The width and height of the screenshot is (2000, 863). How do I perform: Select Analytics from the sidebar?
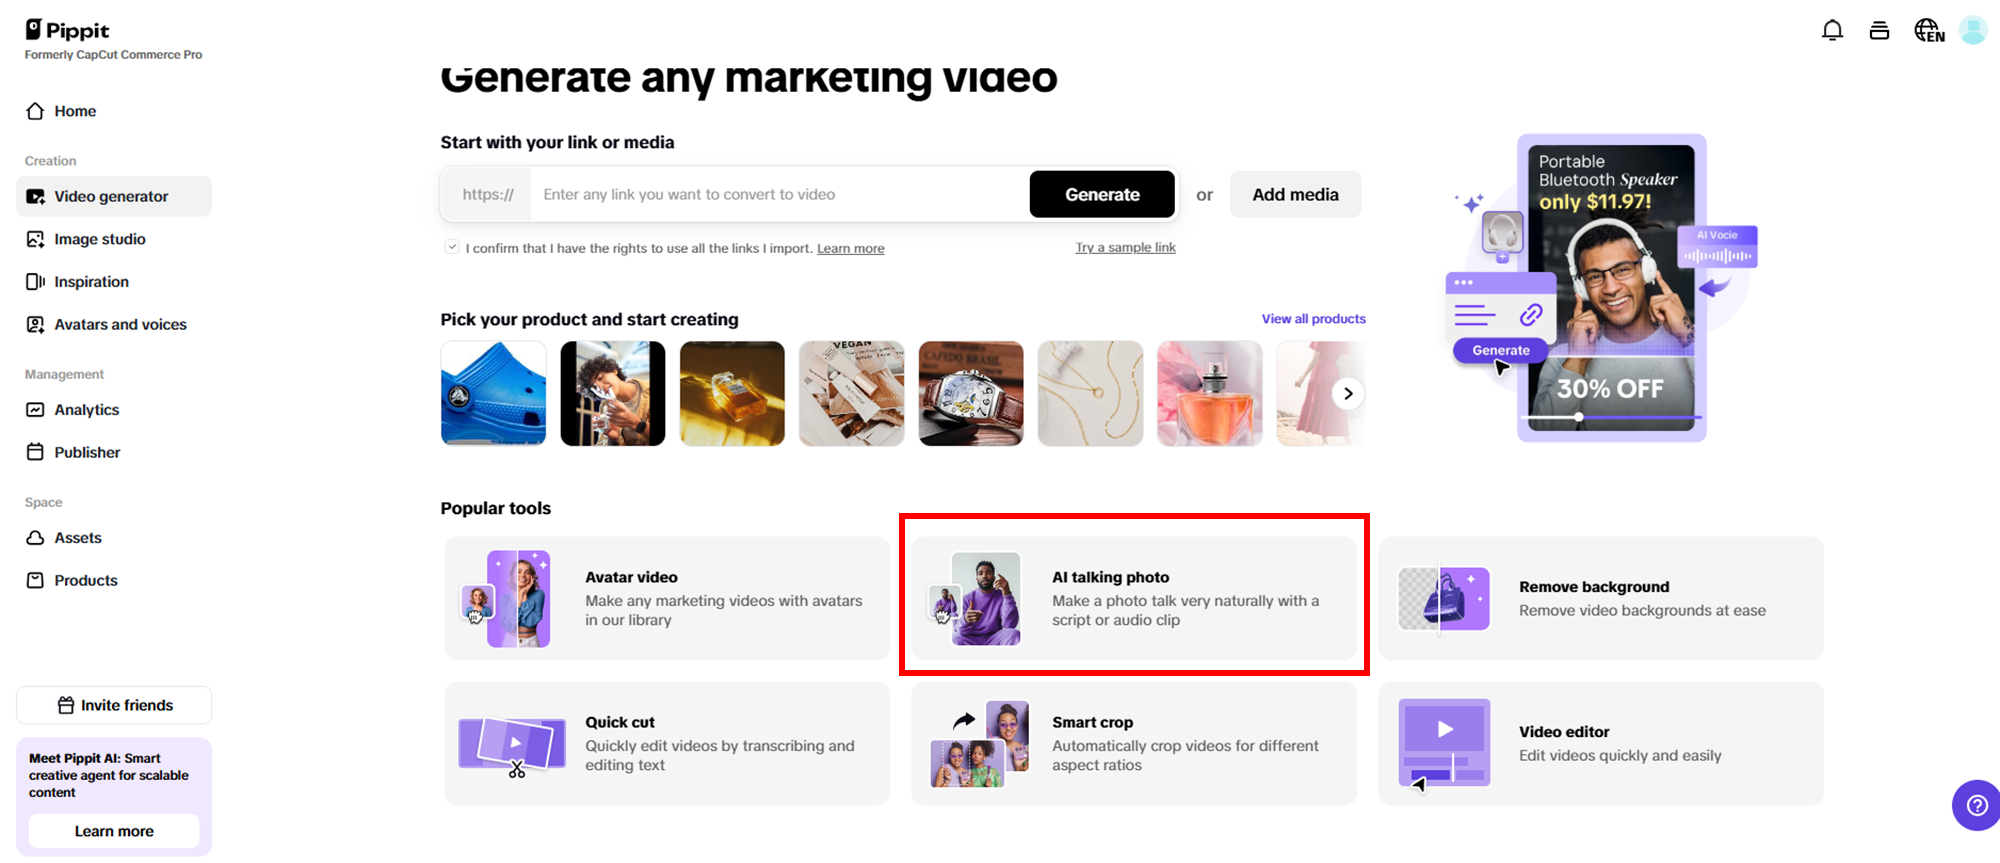tap(86, 410)
